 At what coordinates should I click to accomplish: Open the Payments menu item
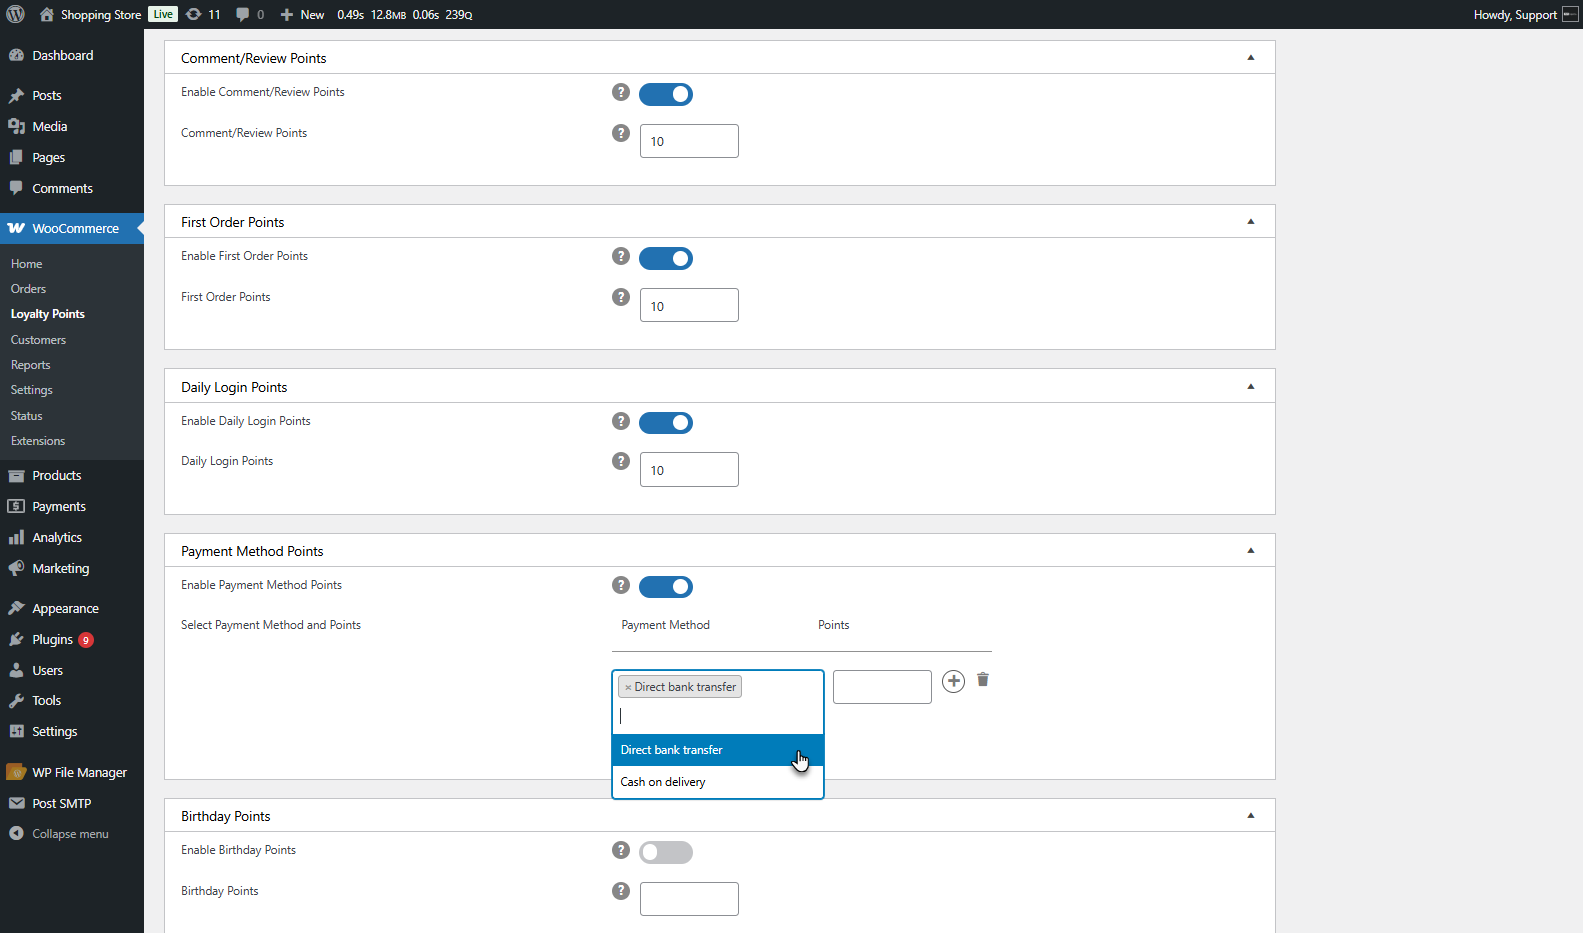point(72,506)
